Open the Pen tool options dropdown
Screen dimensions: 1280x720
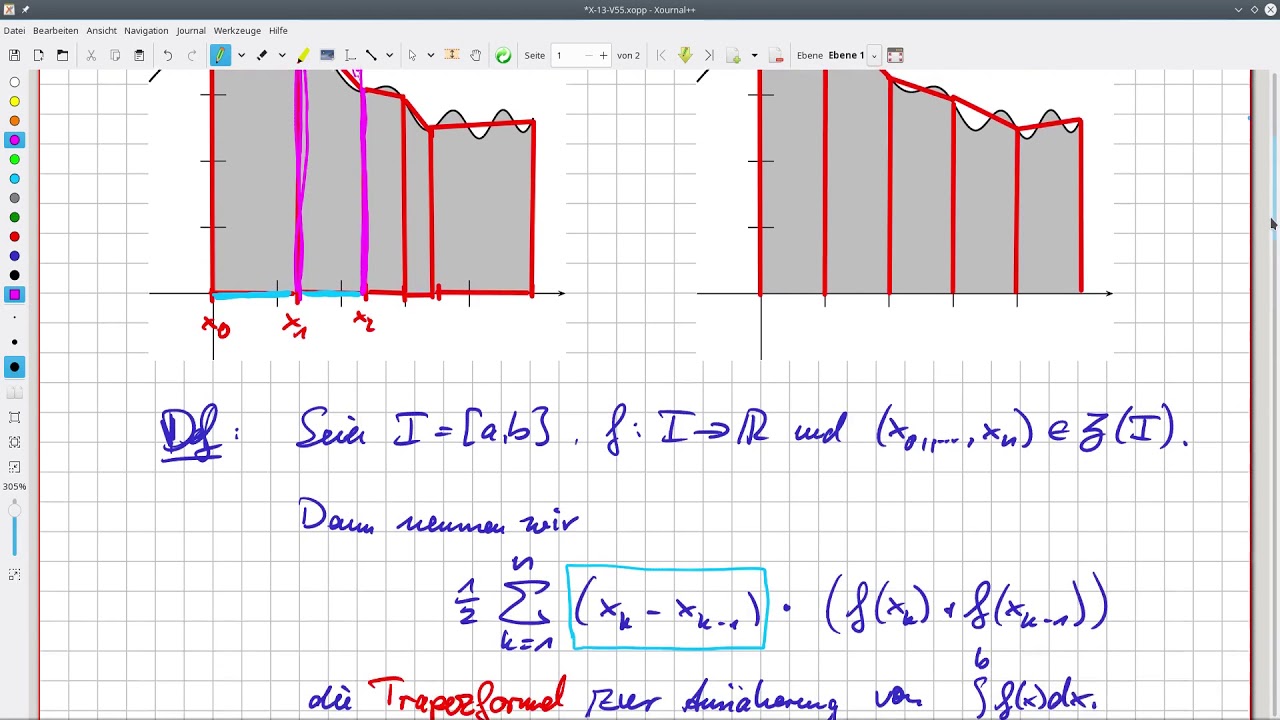click(241, 56)
